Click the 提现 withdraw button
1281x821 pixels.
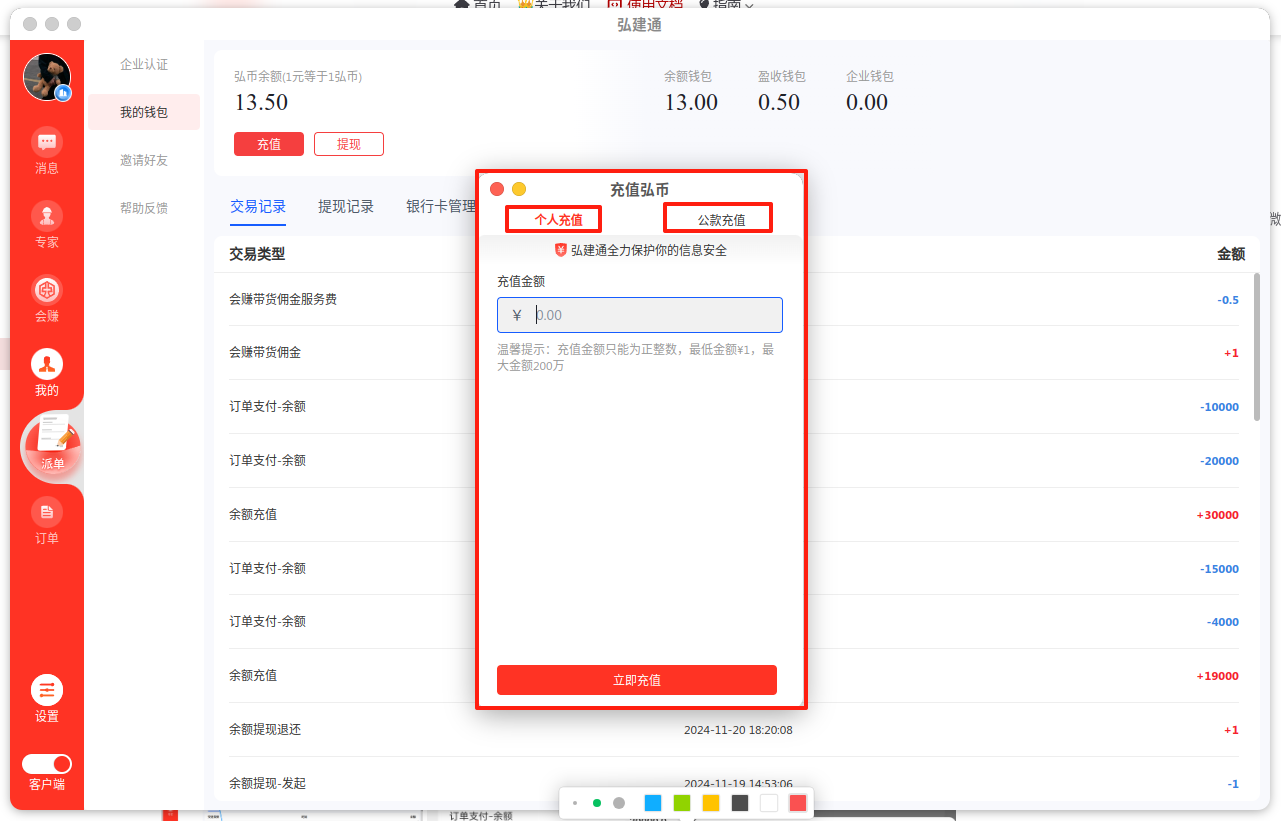tap(349, 144)
